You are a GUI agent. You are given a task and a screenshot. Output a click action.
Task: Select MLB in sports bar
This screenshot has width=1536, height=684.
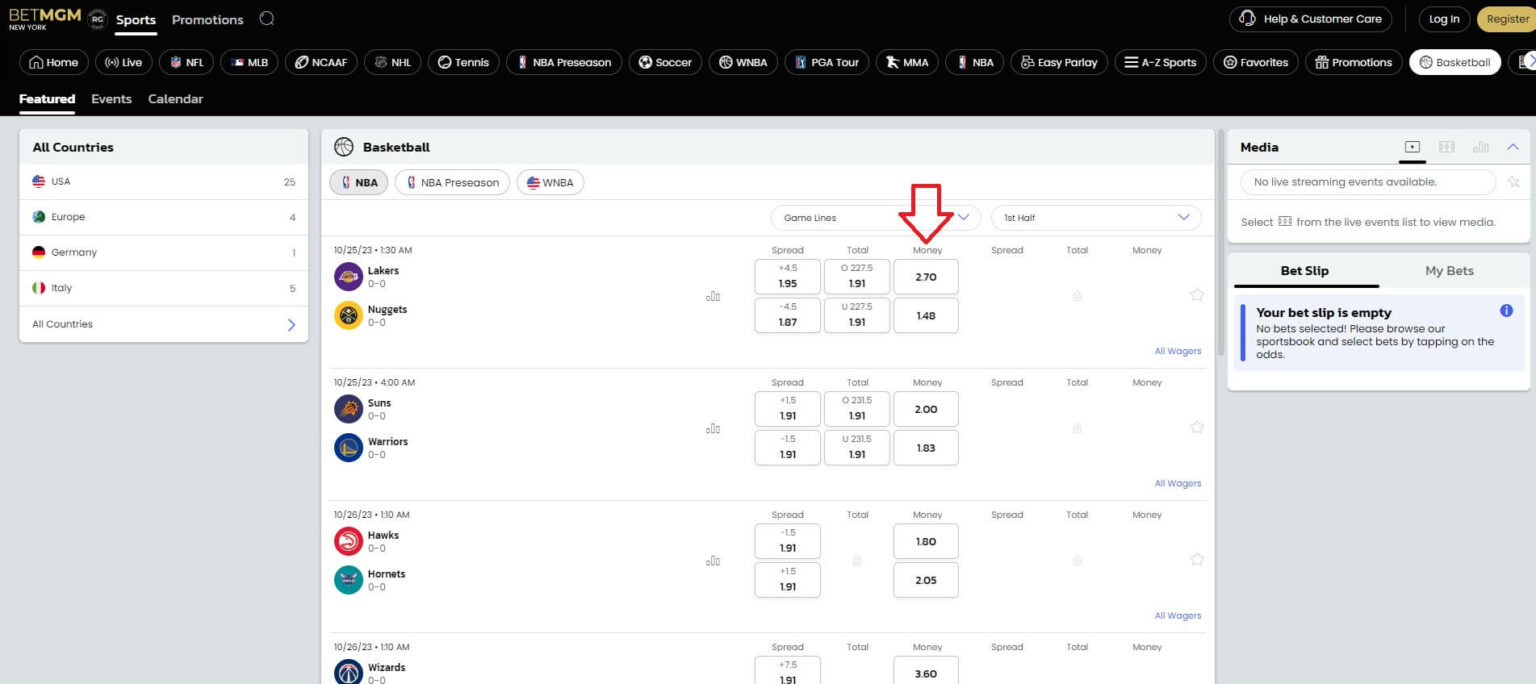[250, 62]
